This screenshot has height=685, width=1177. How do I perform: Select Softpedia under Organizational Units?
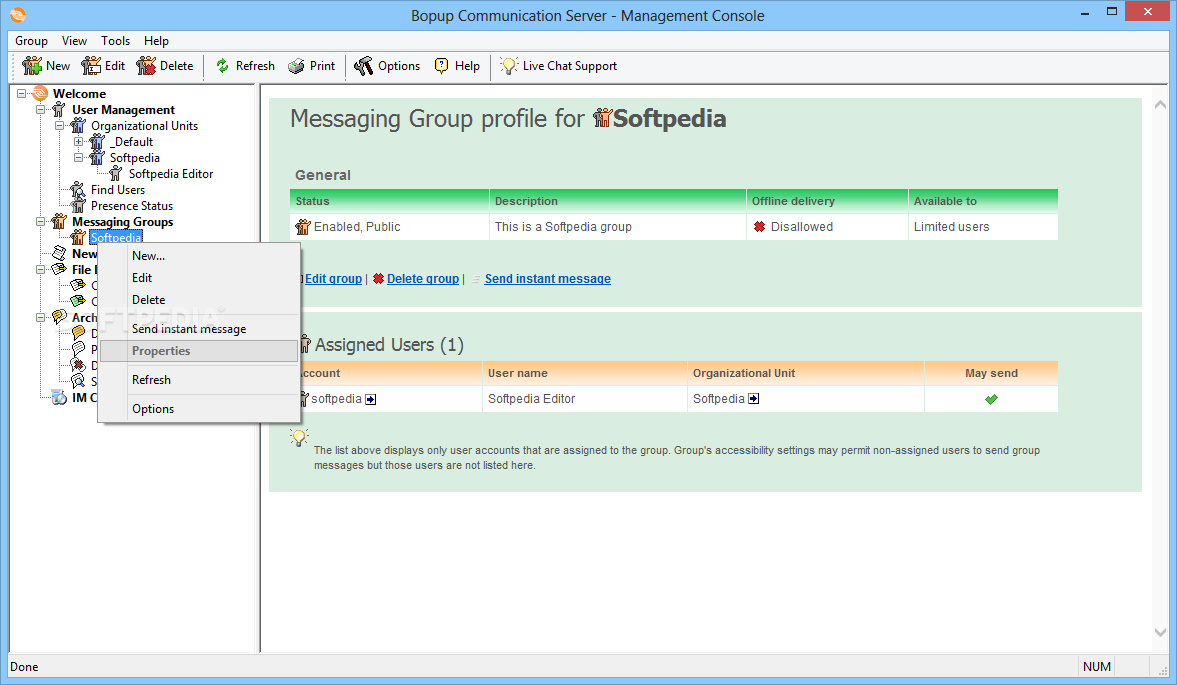(x=134, y=158)
